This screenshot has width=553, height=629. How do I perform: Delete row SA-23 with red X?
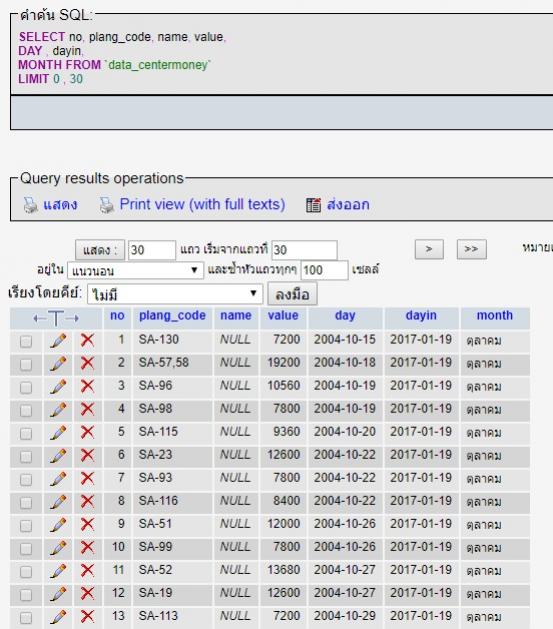(87, 456)
